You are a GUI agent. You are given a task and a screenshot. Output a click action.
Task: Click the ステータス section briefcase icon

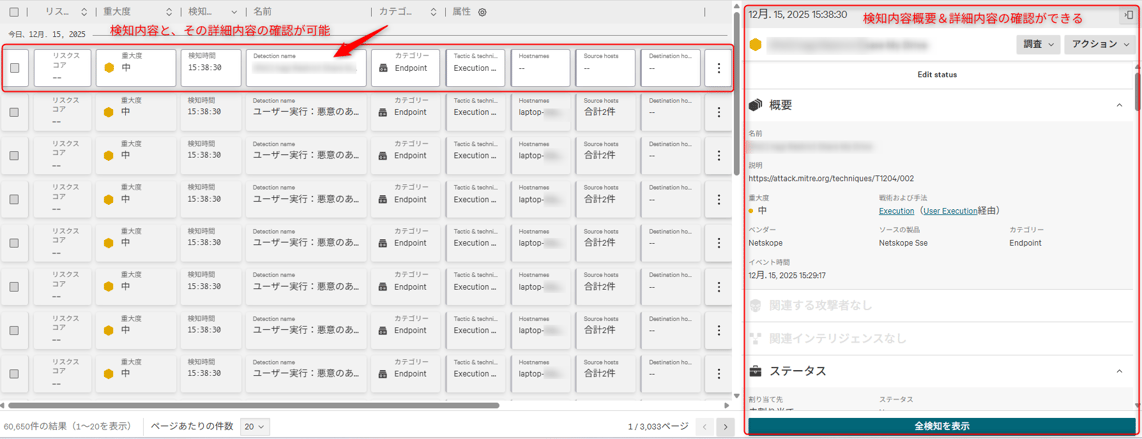point(756,371)
